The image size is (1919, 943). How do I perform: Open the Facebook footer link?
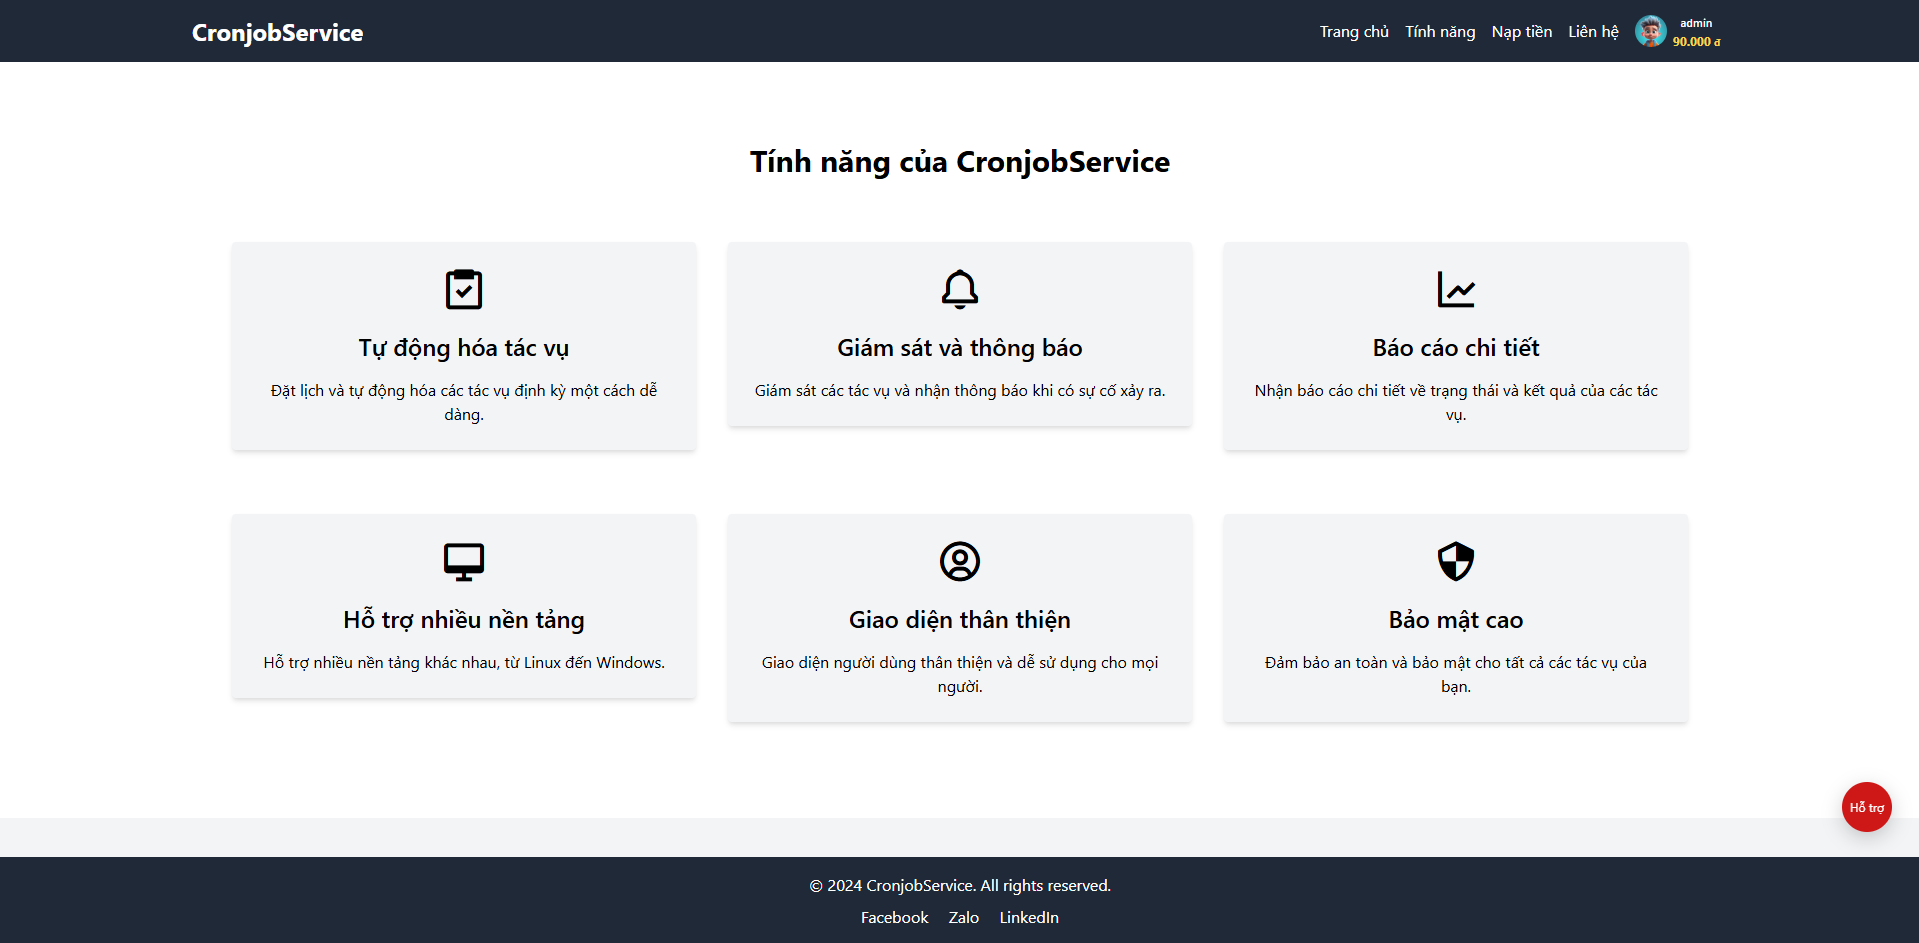(x=894, y=918)
